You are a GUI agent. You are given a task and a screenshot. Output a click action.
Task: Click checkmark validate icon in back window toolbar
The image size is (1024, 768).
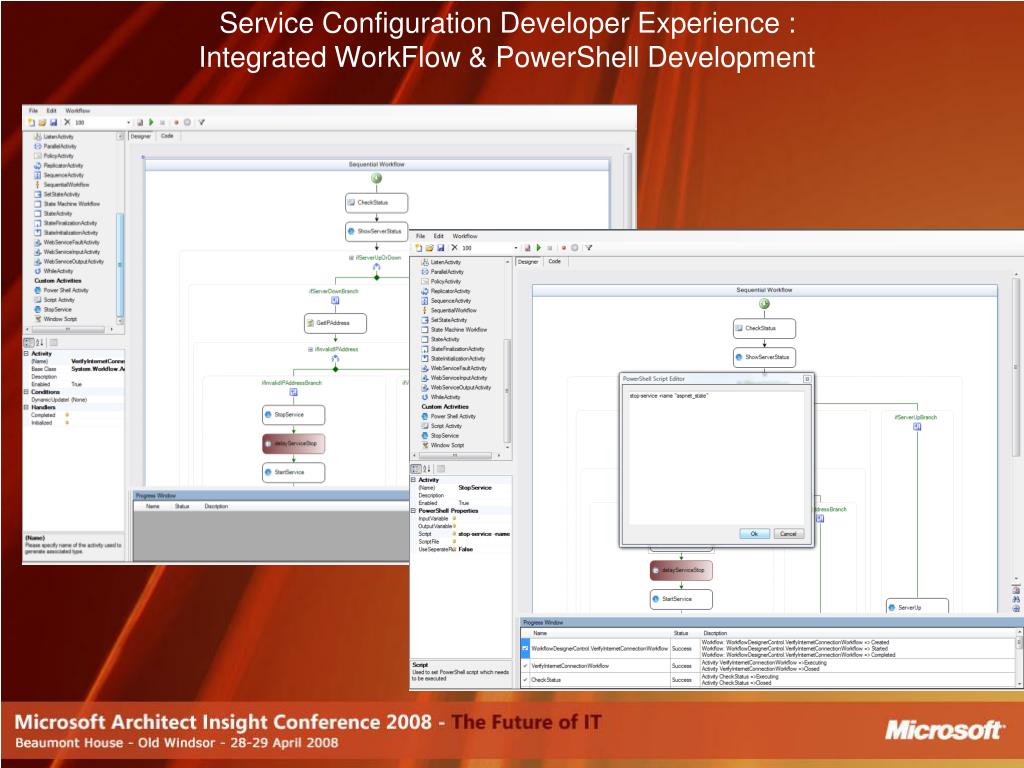pos(201,122)
